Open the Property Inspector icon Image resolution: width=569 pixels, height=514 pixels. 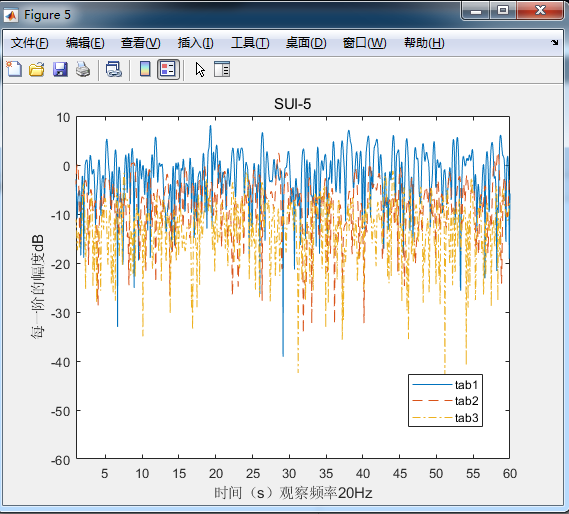point(222,69)
